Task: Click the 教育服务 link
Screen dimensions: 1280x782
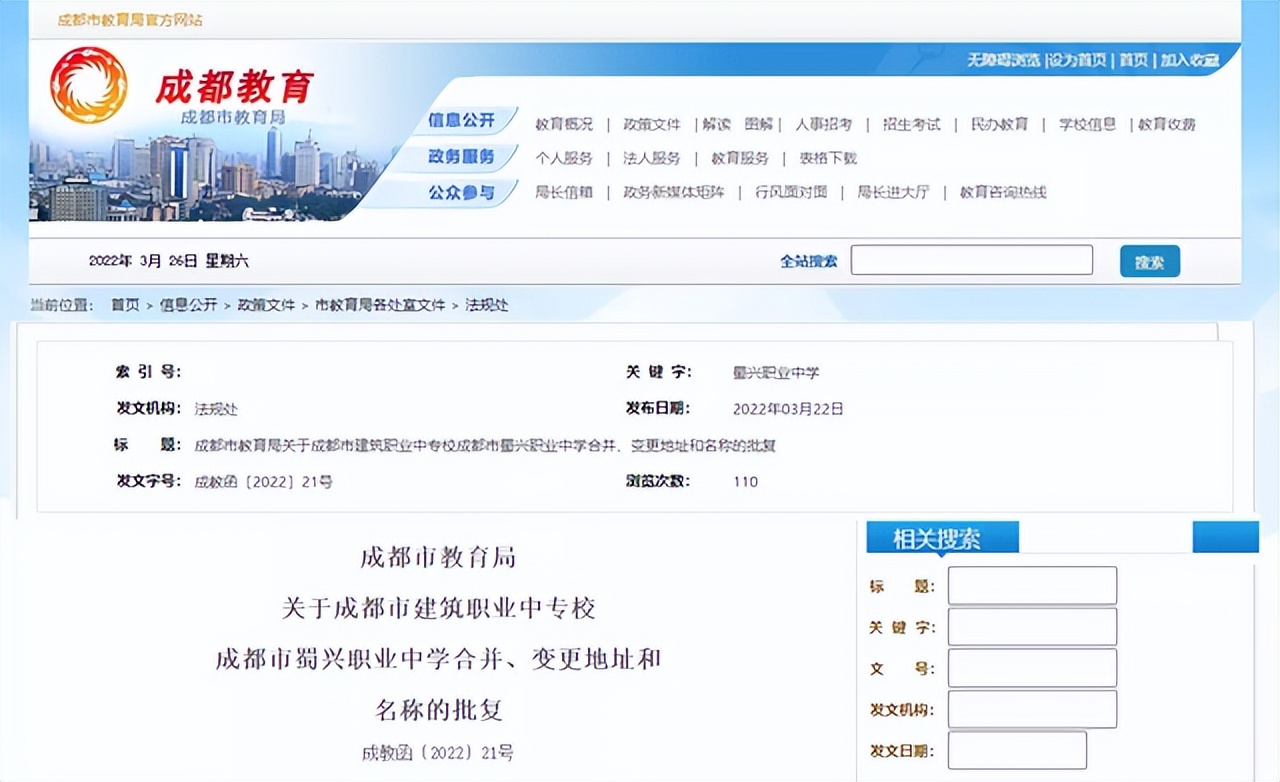Action: point(740,158)
